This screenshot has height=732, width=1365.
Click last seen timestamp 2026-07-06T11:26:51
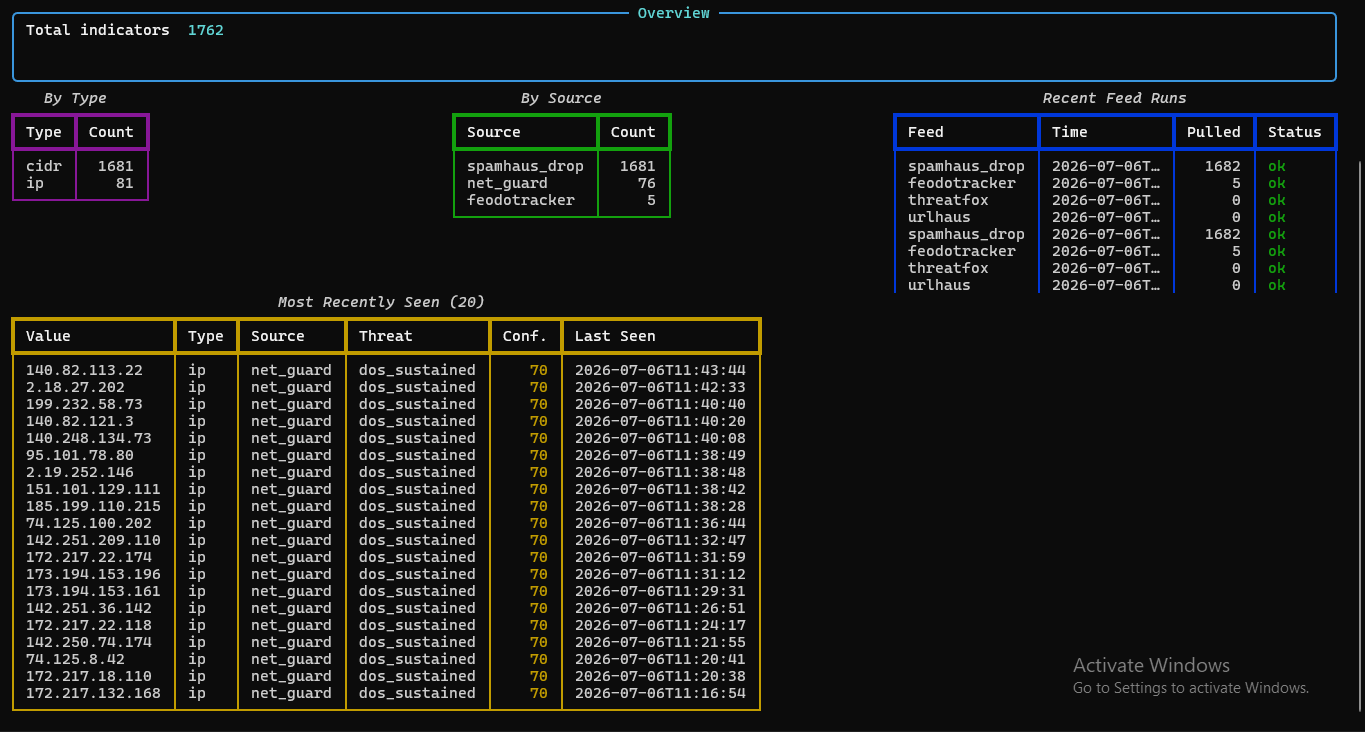(660, 608)
